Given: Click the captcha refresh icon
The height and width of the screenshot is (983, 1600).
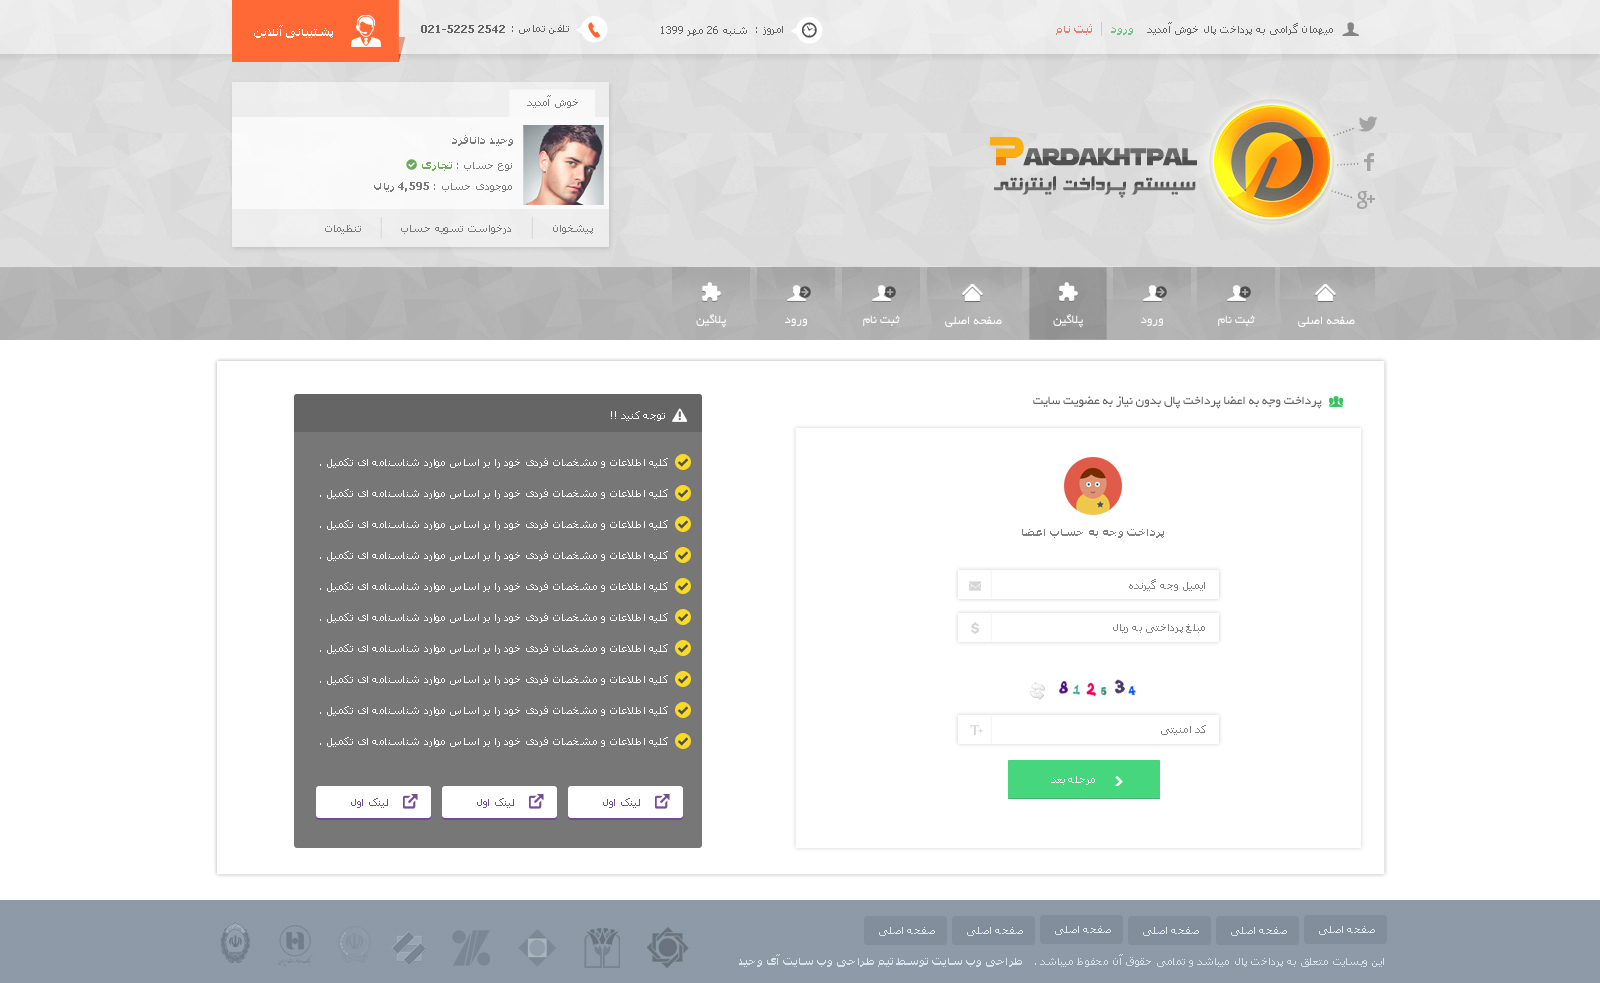Looking at the screenshot, I should click(x=1037, y=690).
